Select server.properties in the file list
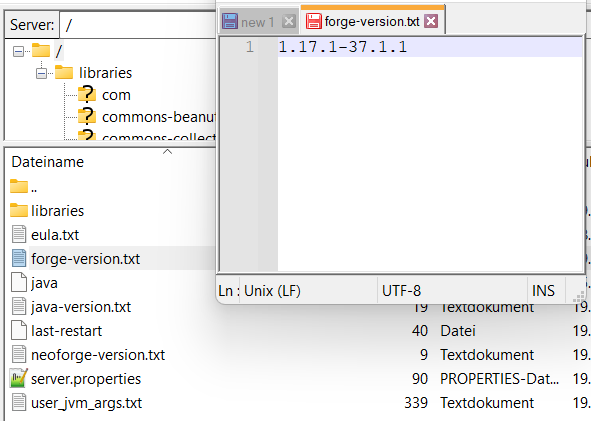591x421 pixels. [x=86, y=379]
